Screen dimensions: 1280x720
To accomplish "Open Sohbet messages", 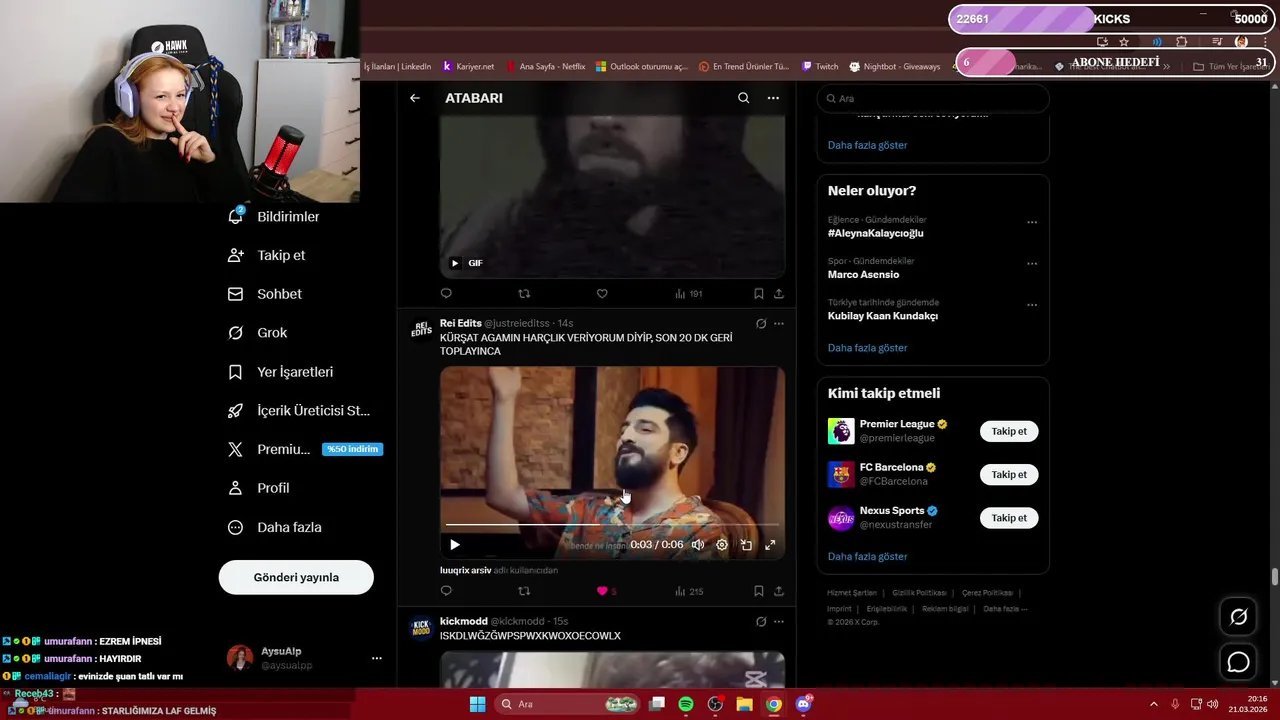I will point(265,294).
